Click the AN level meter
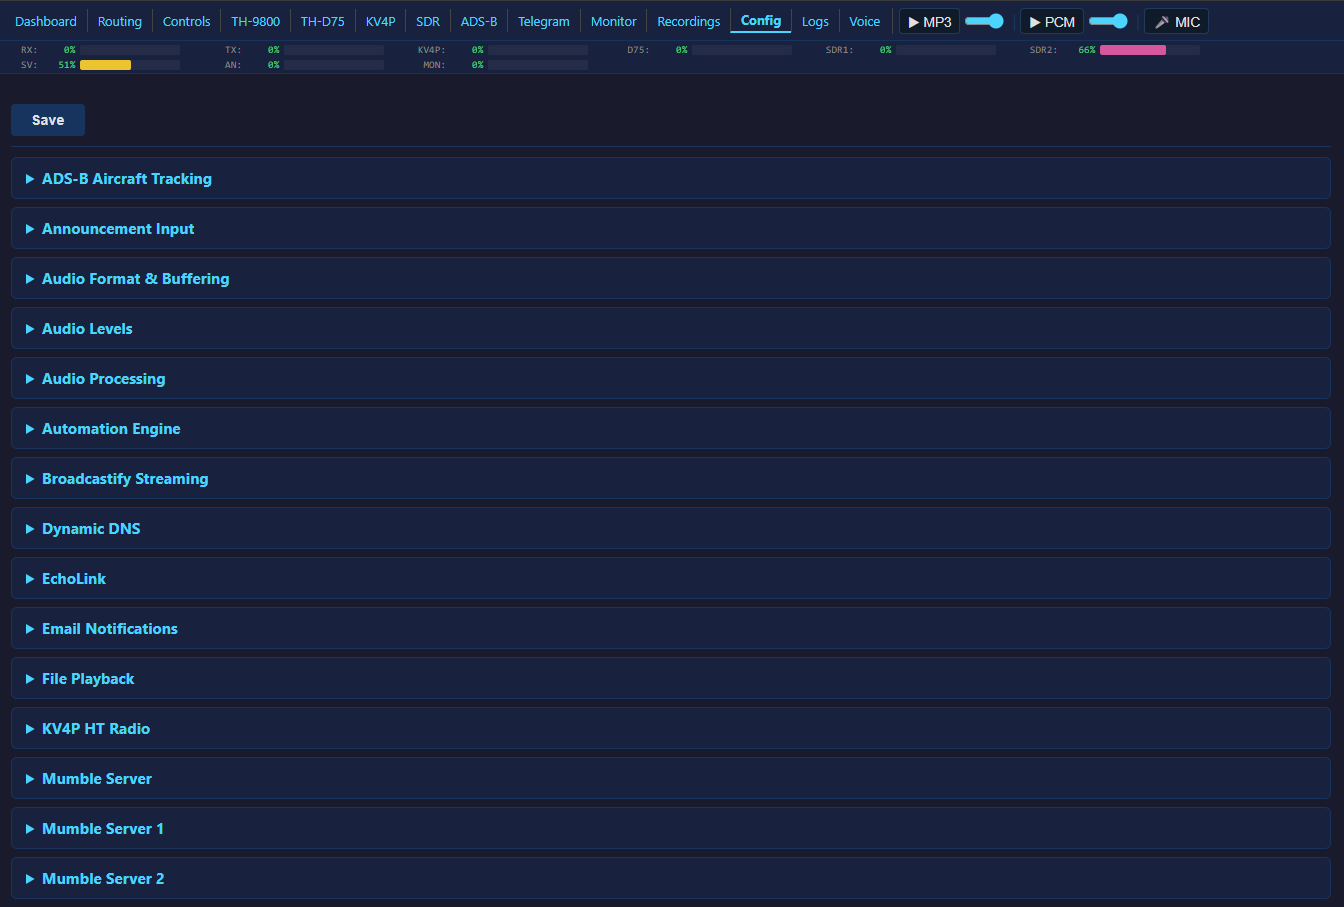 click(x=334, y=65)
